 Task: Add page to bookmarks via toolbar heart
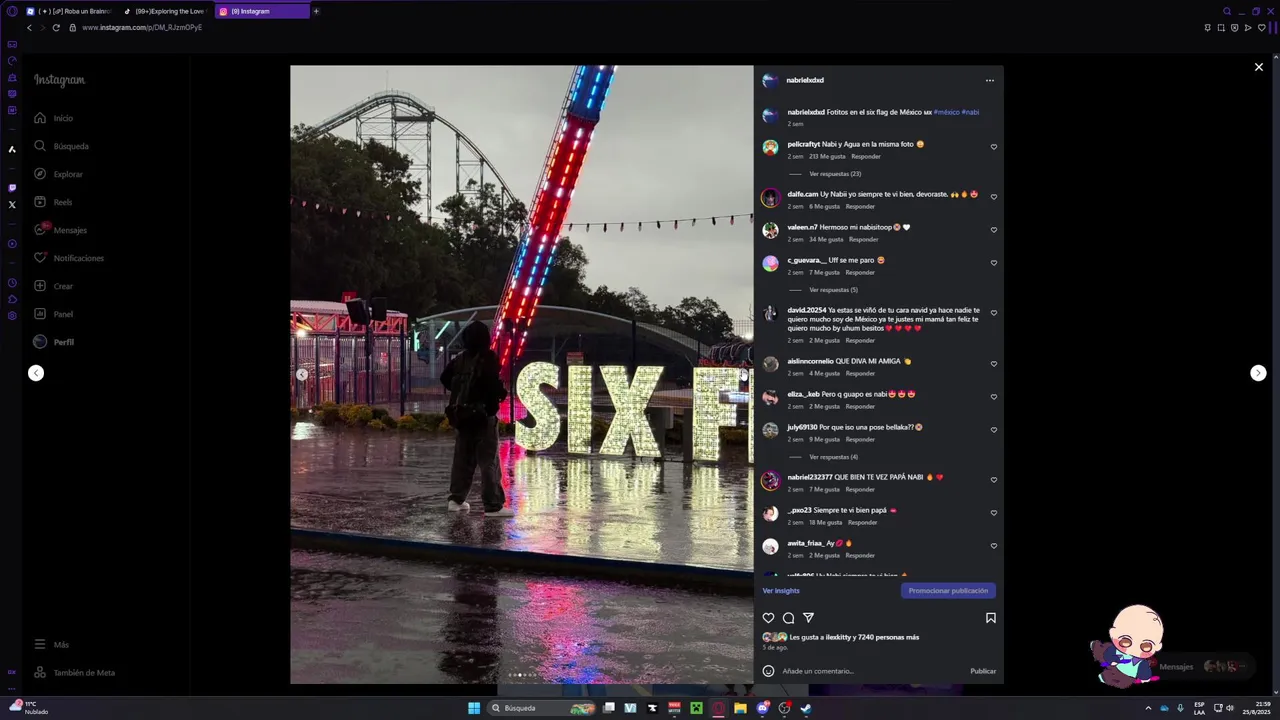[1261, 27]
